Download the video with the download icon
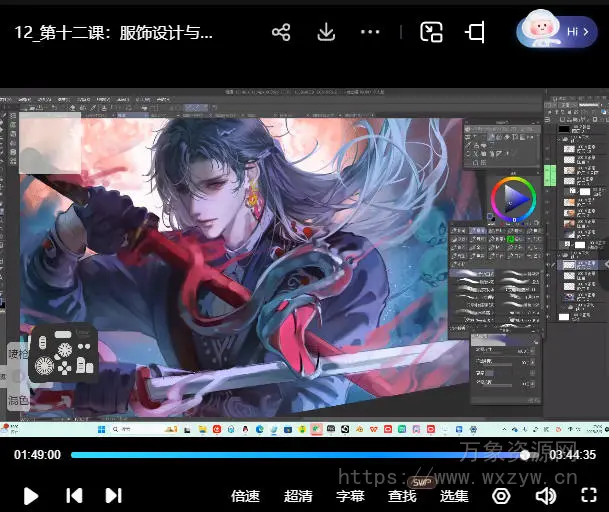 pyautogui.click(x=326, y=33)
